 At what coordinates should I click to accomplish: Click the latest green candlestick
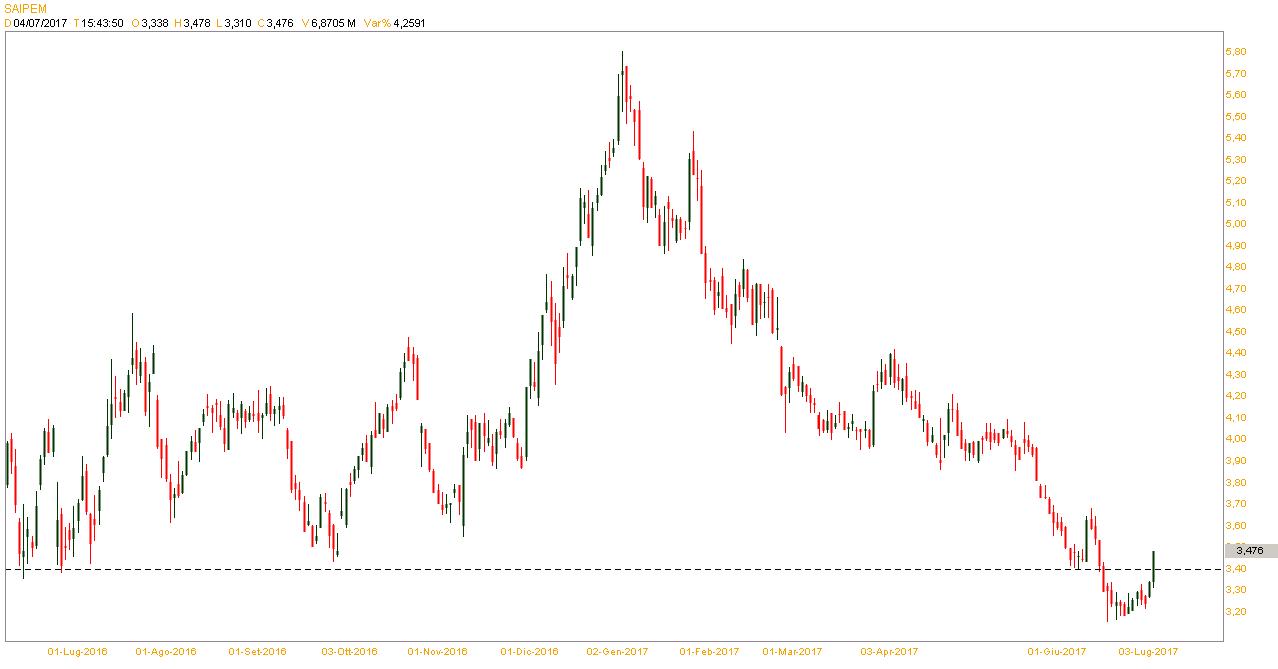pyautogui.click(x=1154, y=565)
